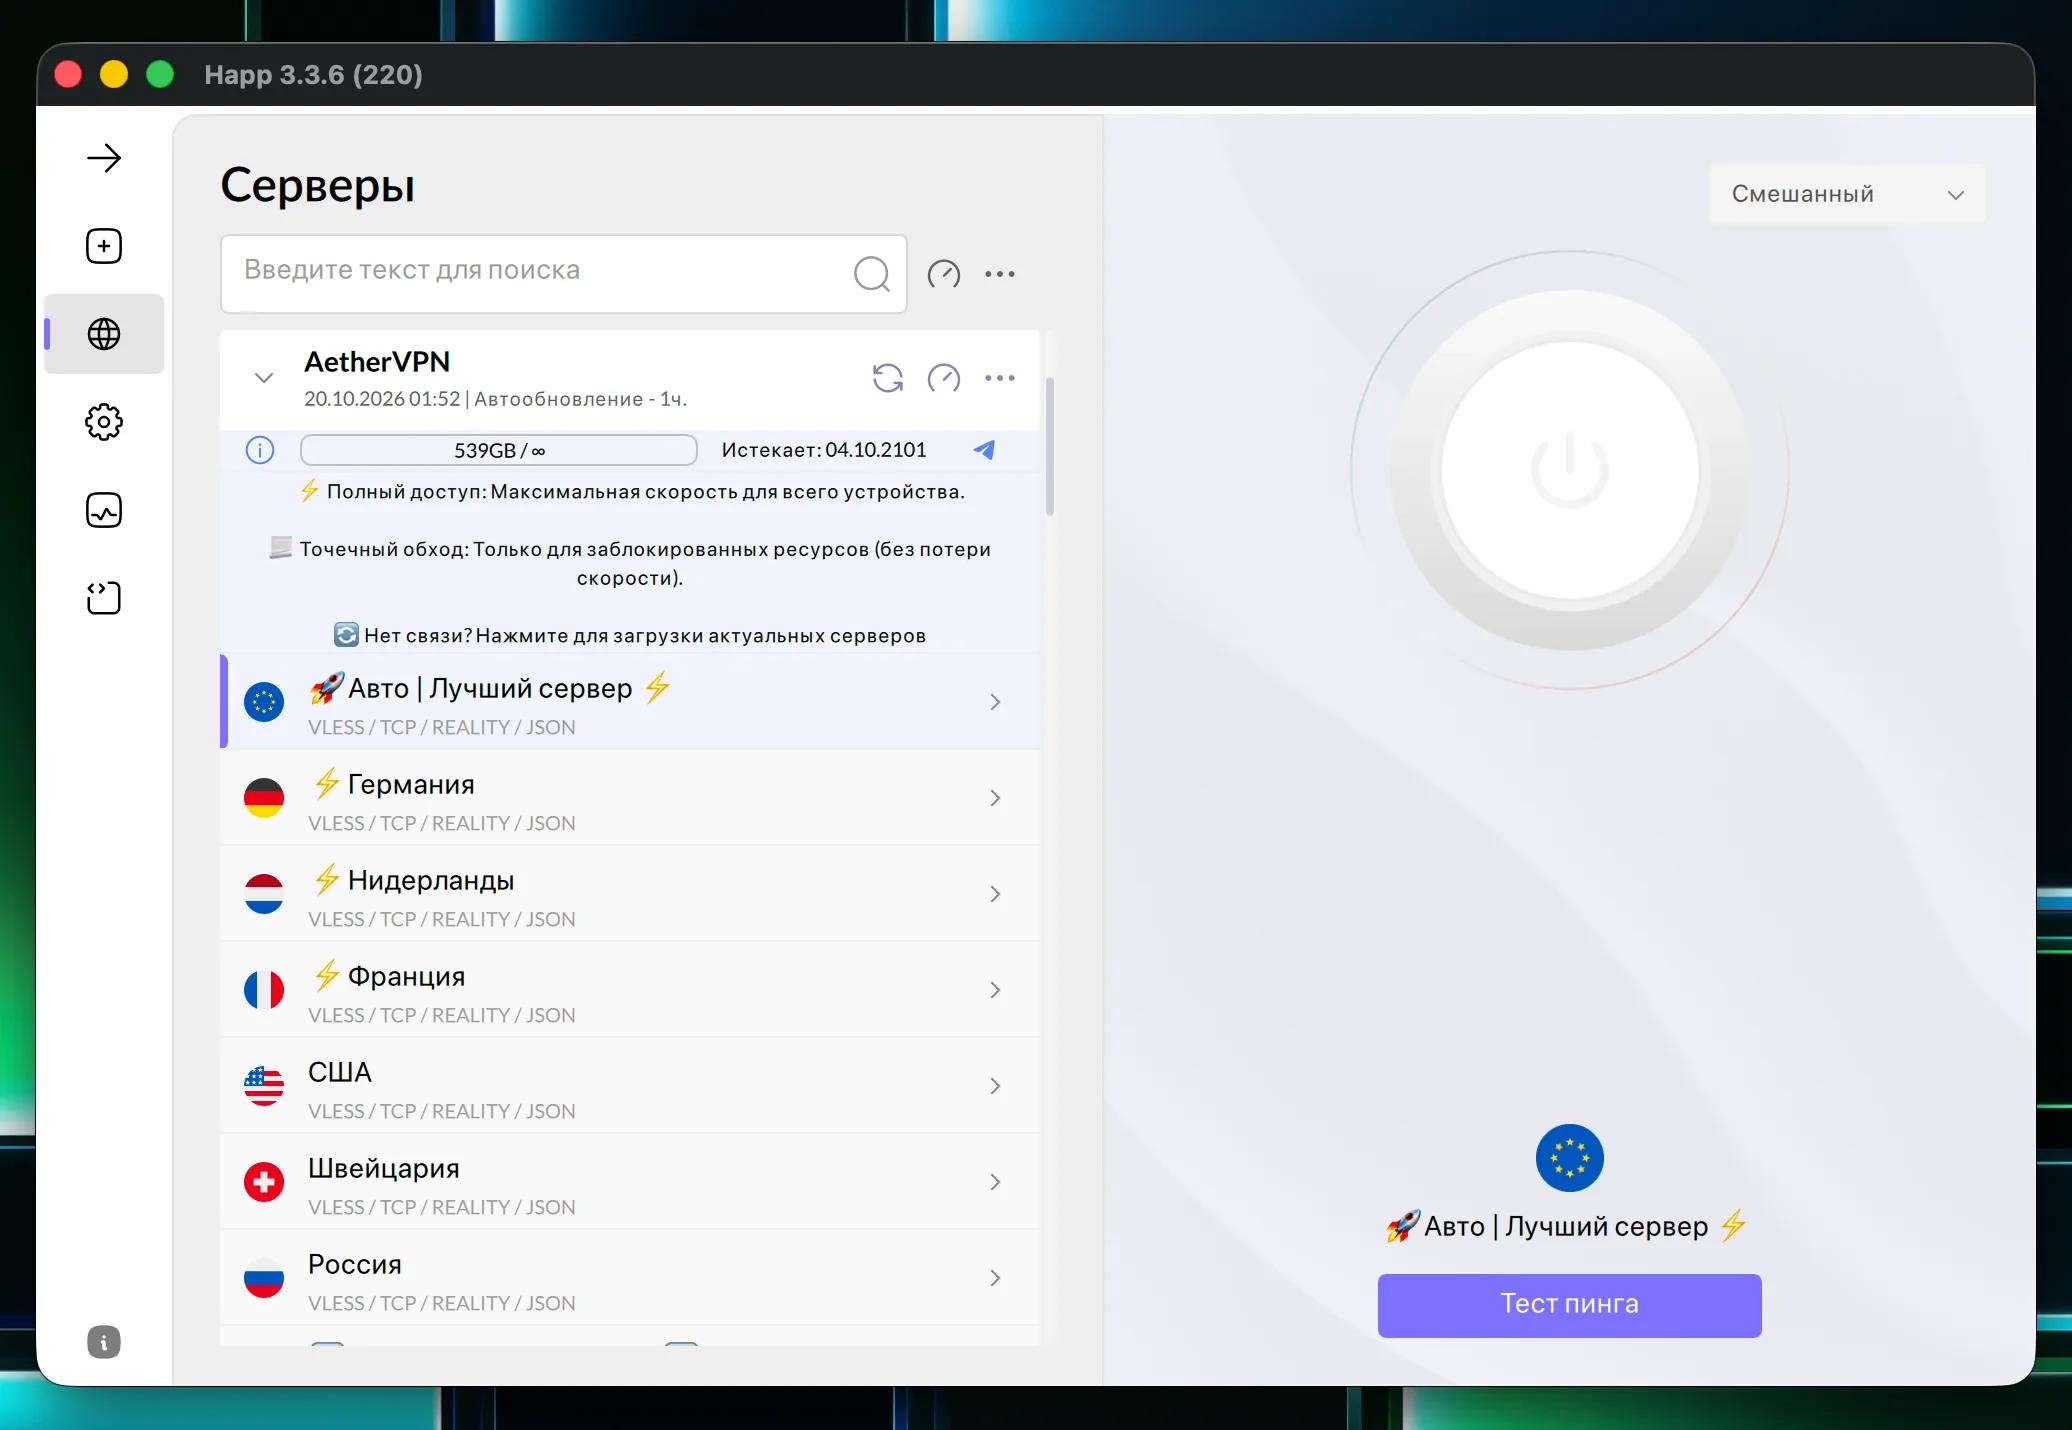
Task: Test ping for AetherVPN group
Action: tap(944, 378)
